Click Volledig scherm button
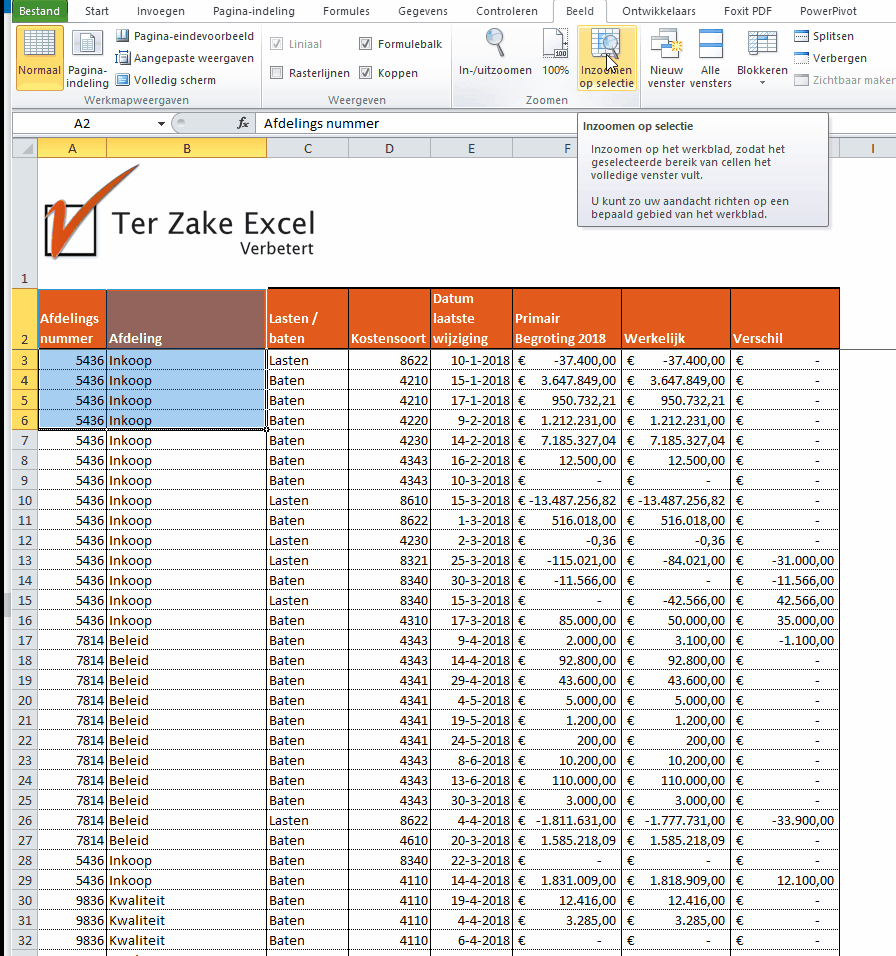The image size is (896, 956). tap(165, 80)
